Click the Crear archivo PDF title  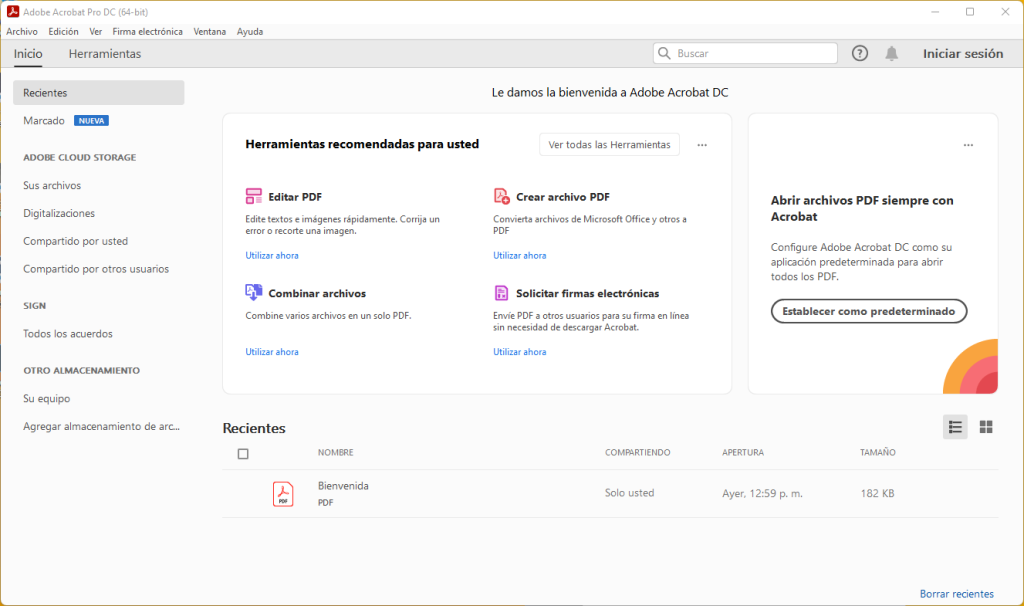coord(562,197)
